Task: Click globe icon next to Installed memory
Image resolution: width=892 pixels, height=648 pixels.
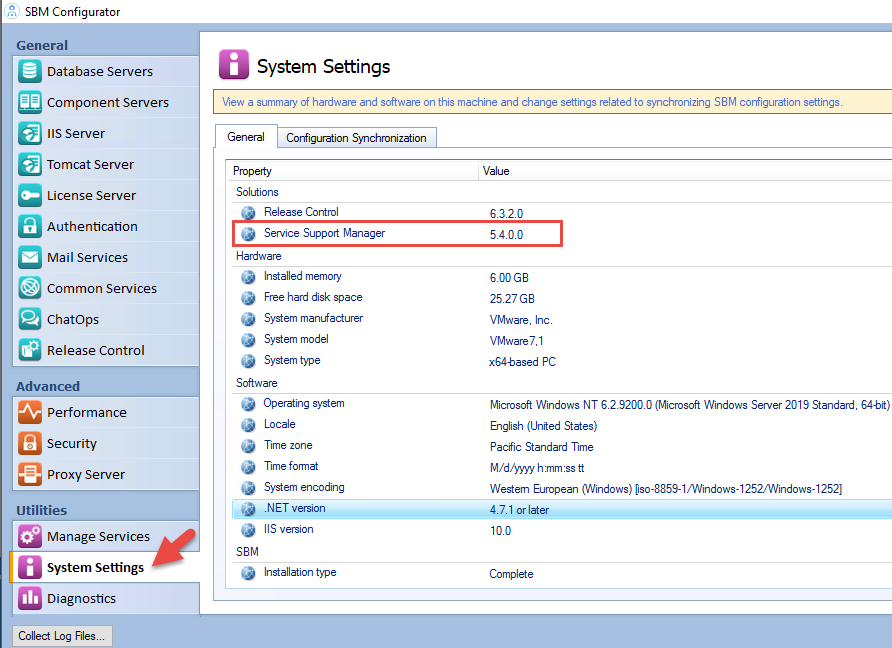Action: [248, 277]
